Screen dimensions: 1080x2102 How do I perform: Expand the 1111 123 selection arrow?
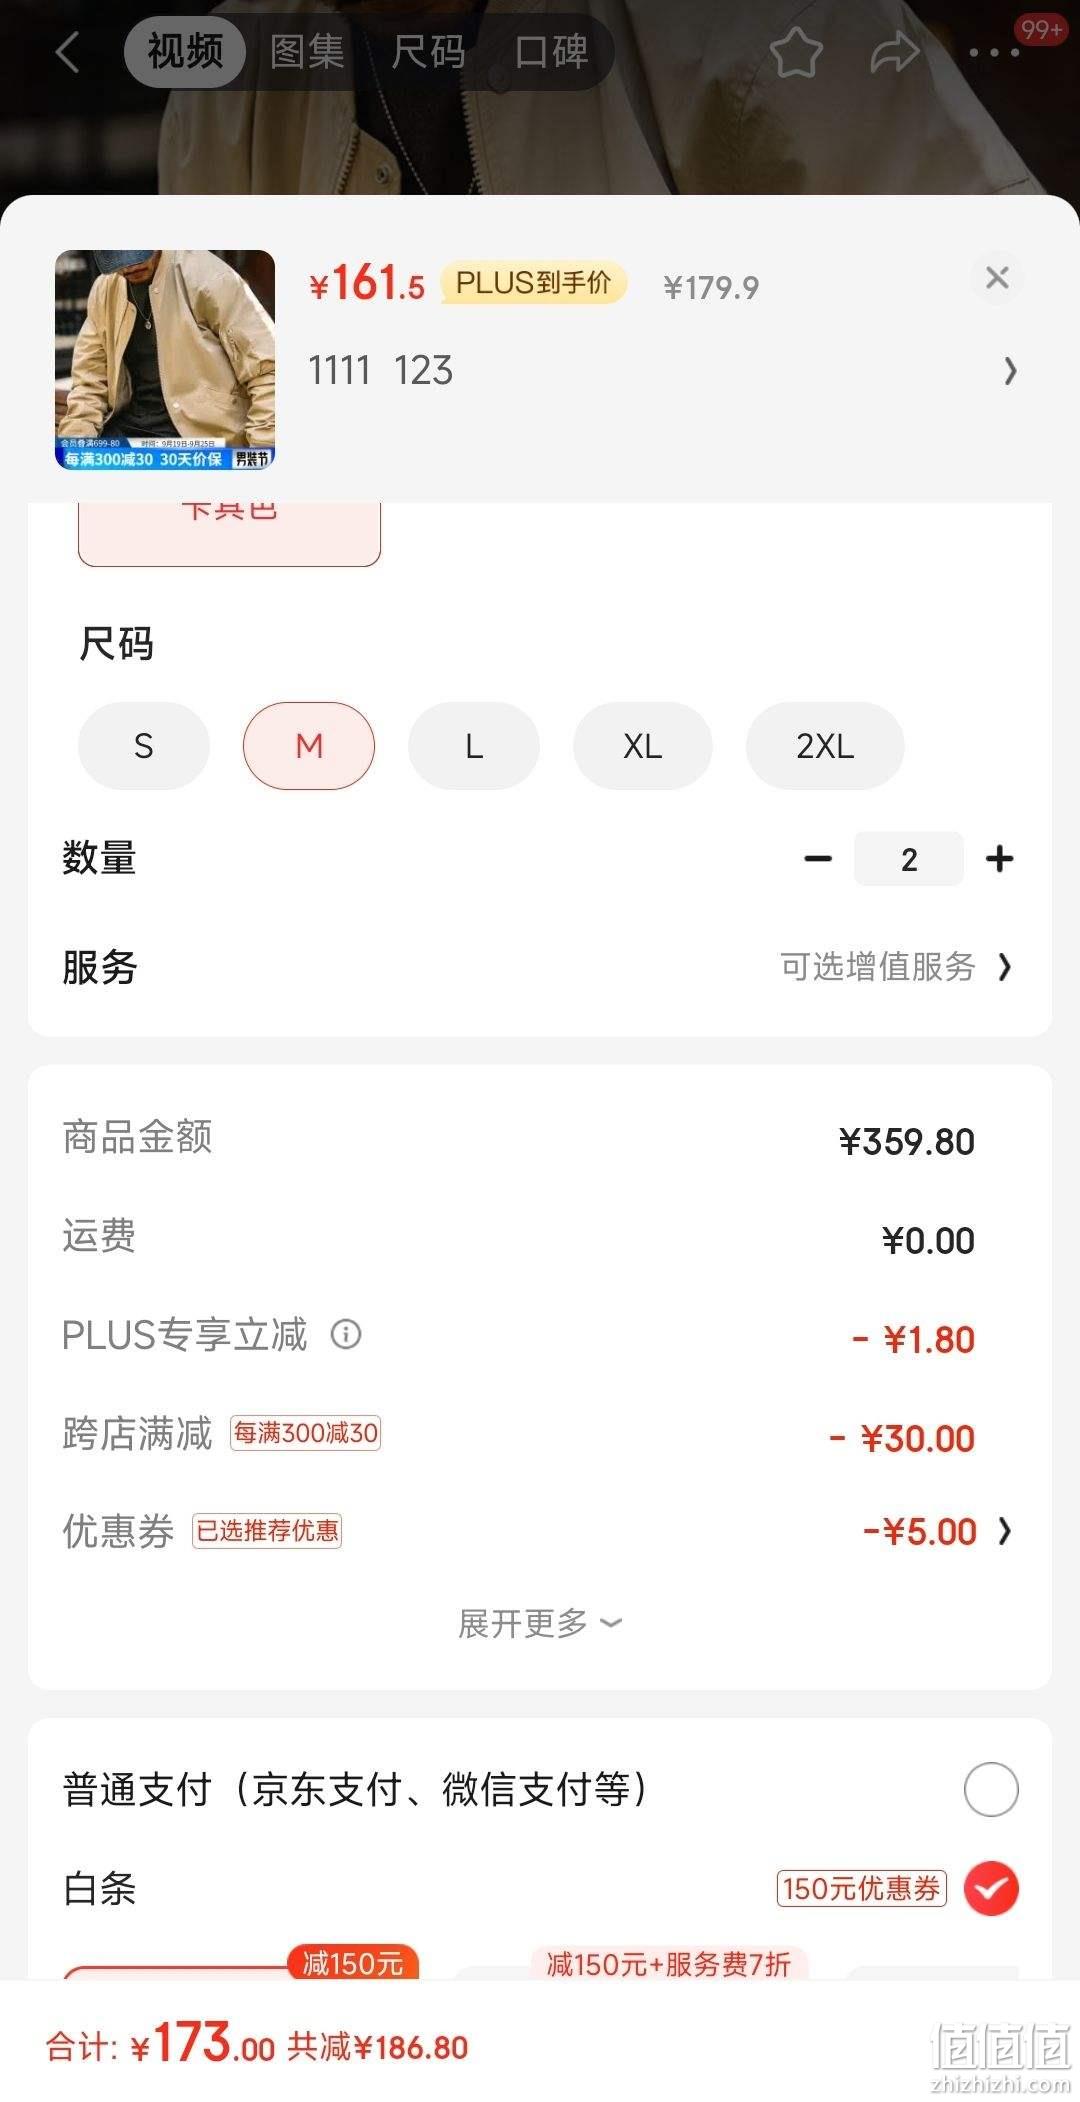[1009, 371]
